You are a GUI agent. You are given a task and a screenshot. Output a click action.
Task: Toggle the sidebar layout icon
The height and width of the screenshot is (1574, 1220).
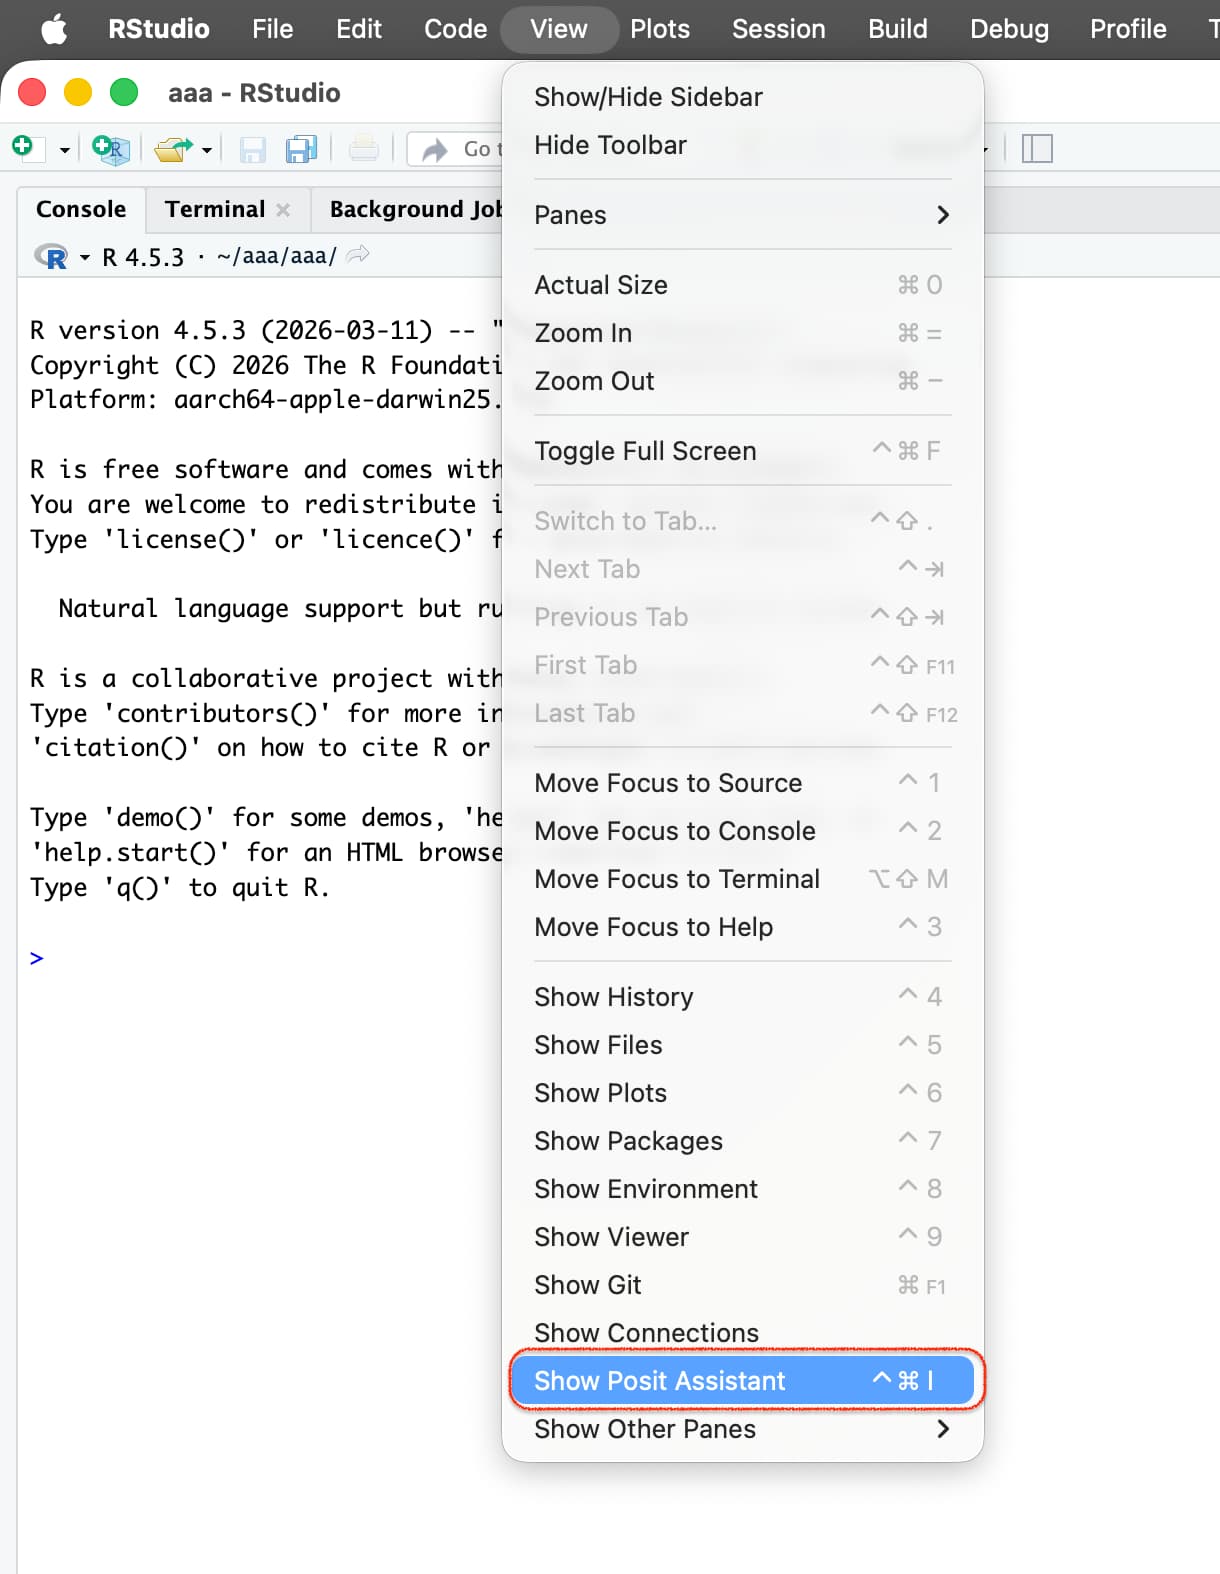click(1037, 149)
